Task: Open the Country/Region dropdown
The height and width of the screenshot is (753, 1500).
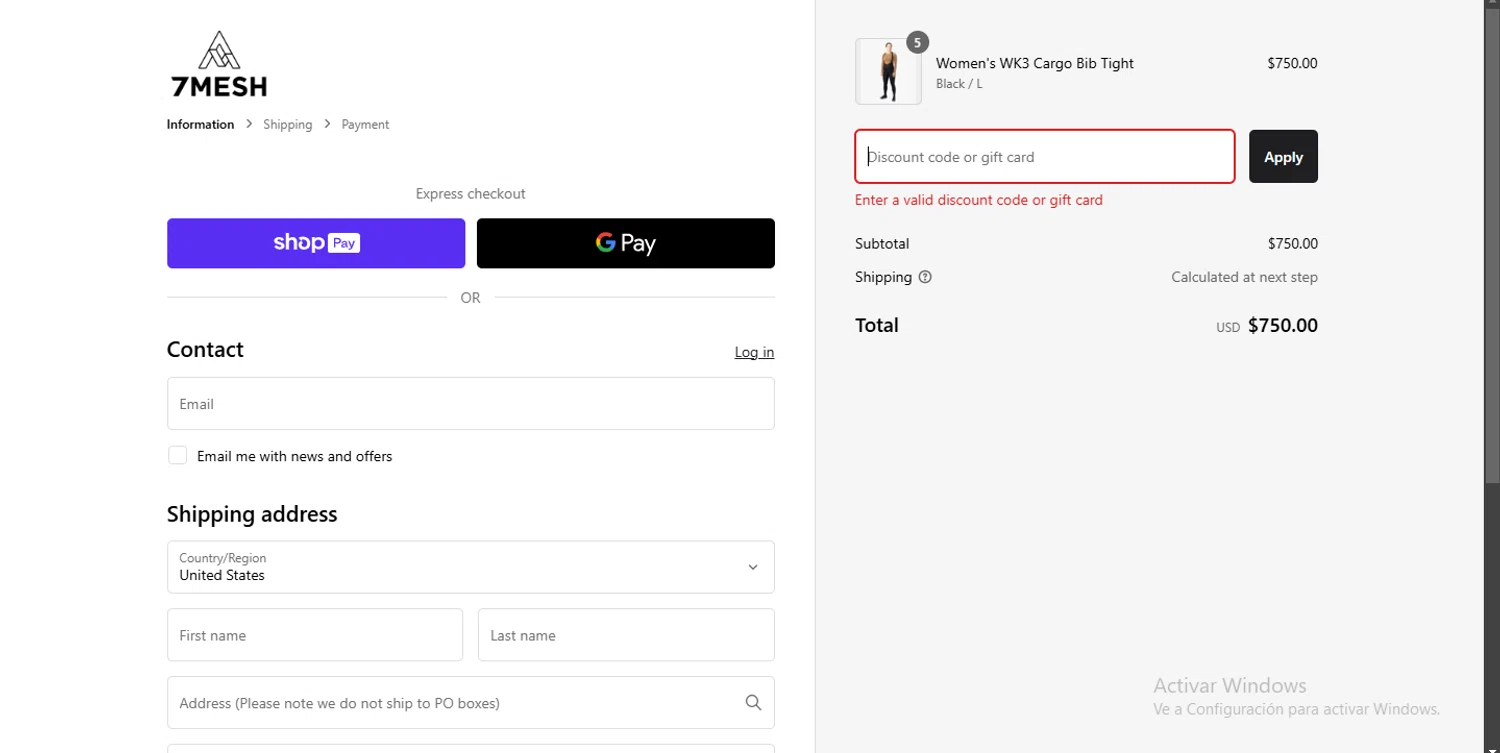Action: click(471, 567)
